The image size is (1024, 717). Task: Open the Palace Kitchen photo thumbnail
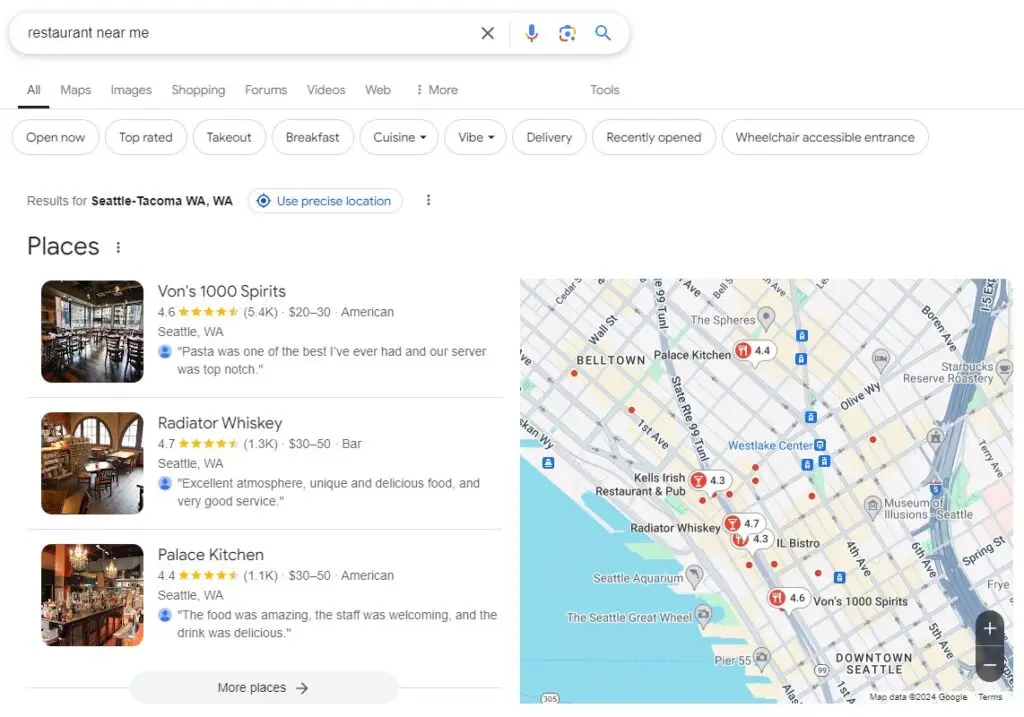[x=92, y=596]
